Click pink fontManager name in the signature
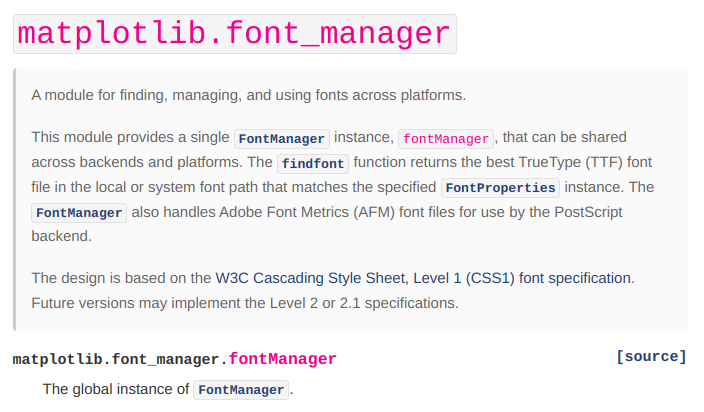 point(283,358)
